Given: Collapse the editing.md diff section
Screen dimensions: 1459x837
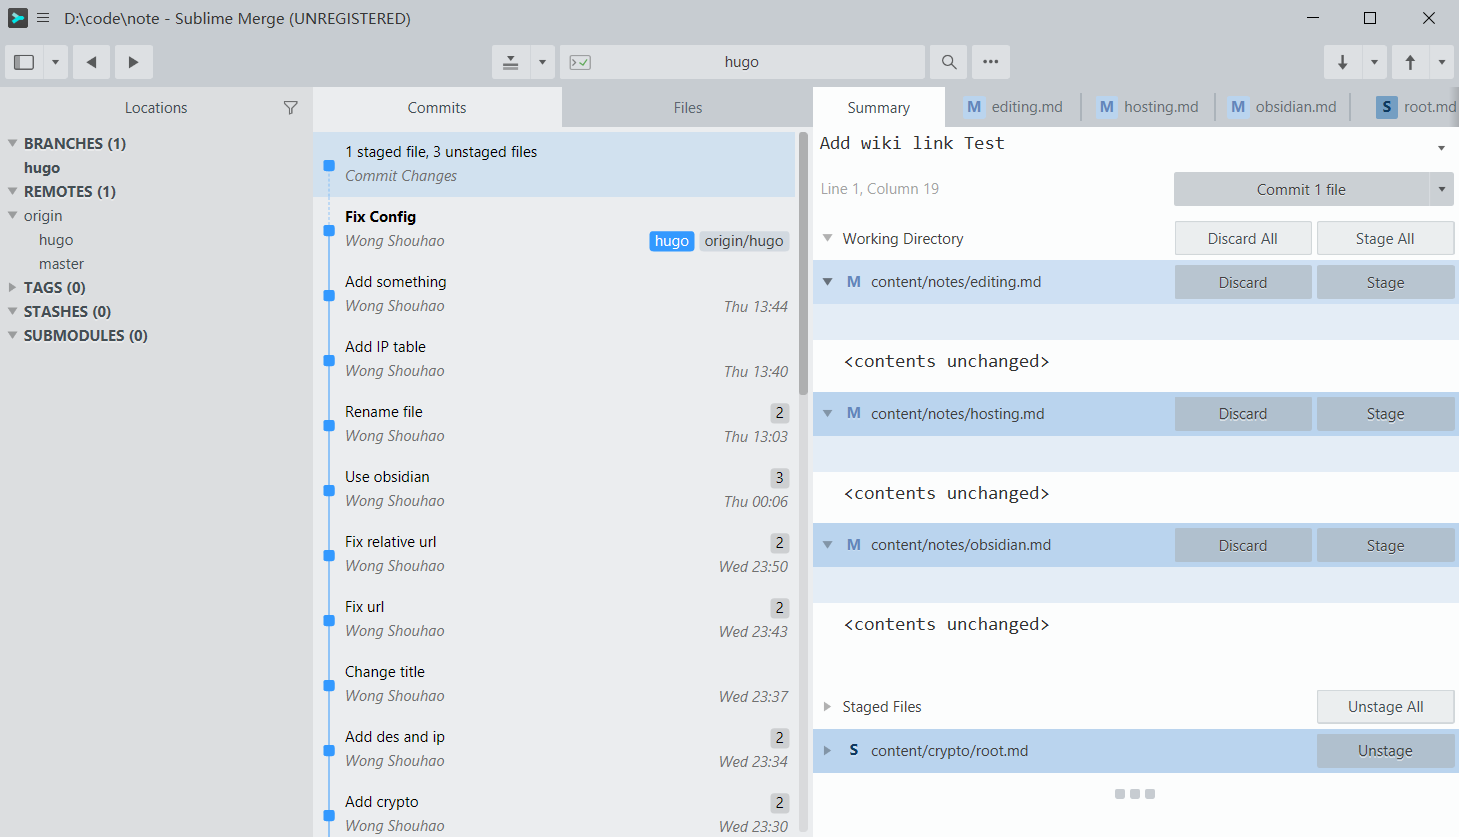Looking at the screenshot, I should pos(827,282).
